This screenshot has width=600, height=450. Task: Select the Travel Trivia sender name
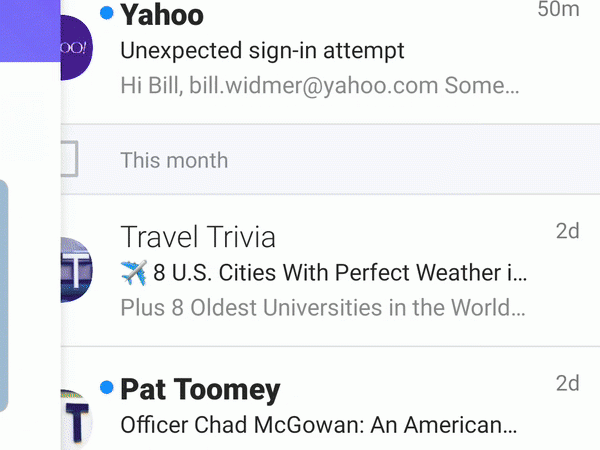(x=198, y=237)
